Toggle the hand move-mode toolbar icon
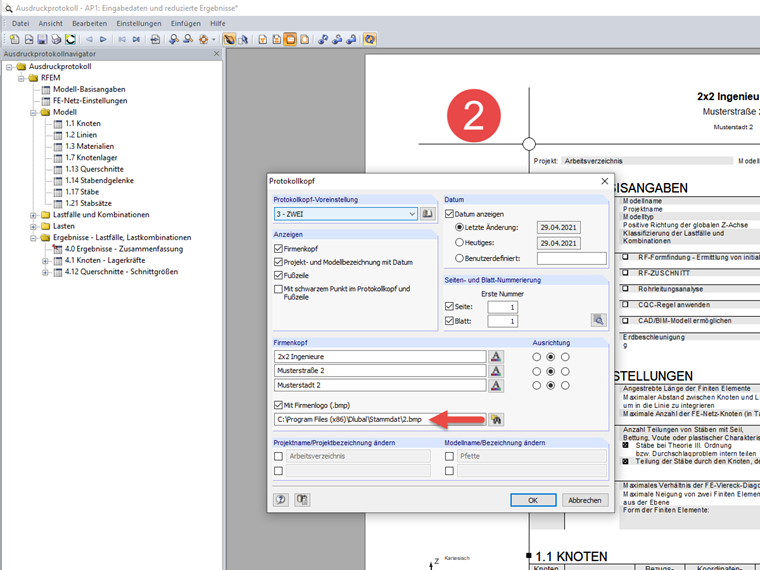The height and width of the screenshot is (570, 760). pos(229,39)
